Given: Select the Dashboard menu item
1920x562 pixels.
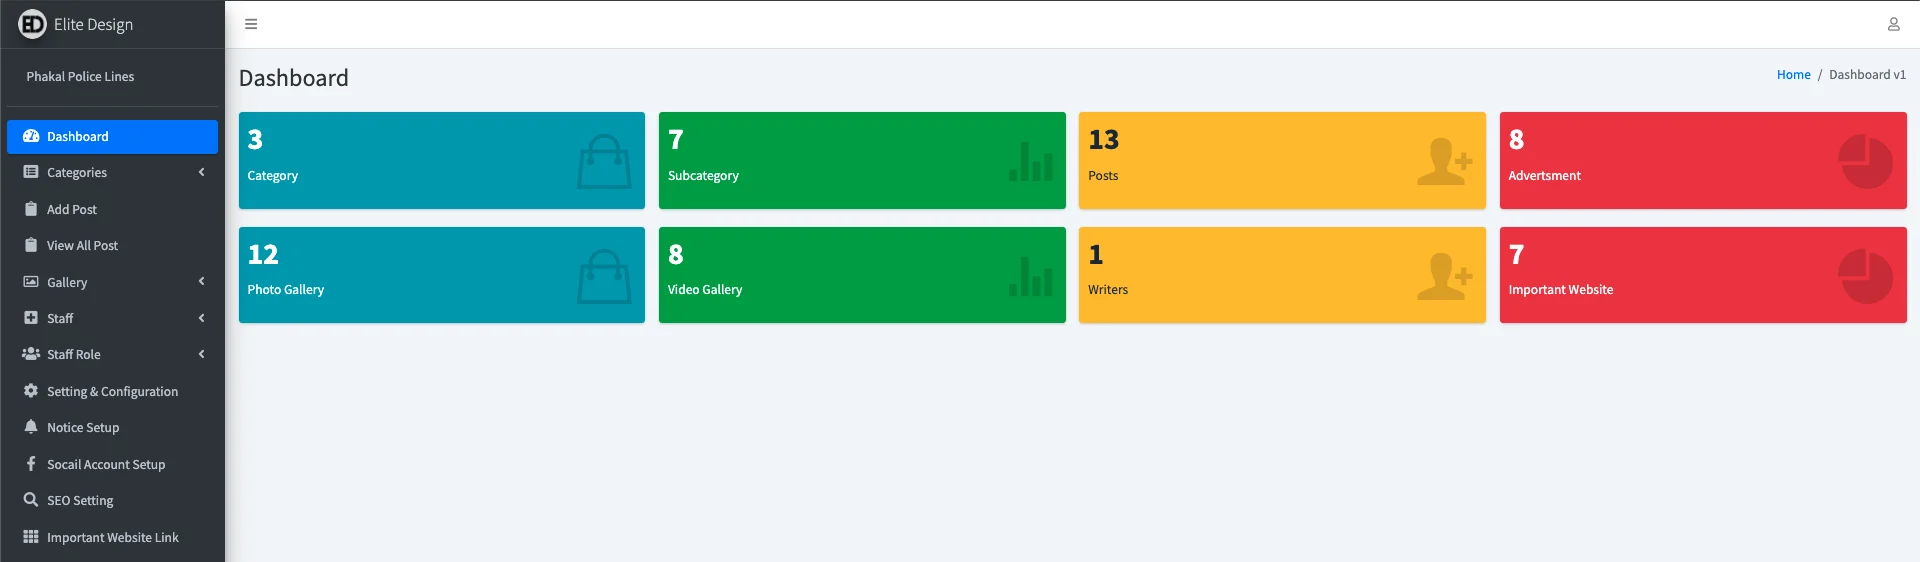Looking at the screenshot, I should pos(112,136).
